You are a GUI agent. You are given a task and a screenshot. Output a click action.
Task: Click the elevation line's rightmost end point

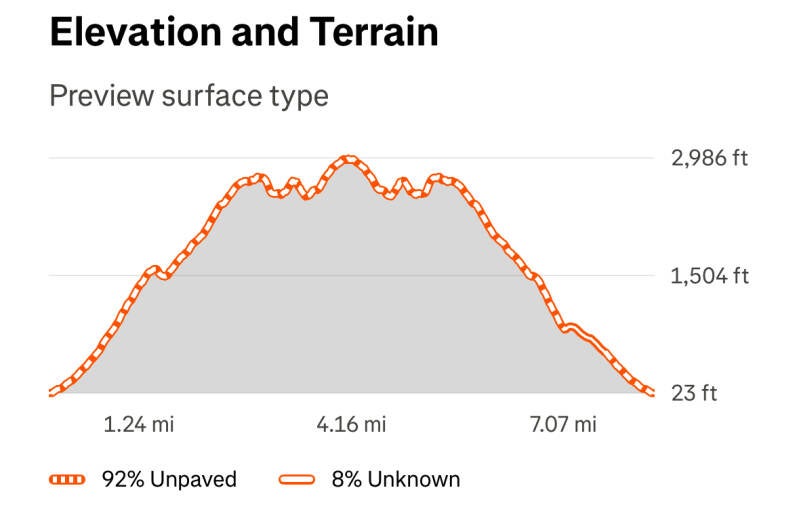(651, 392)
